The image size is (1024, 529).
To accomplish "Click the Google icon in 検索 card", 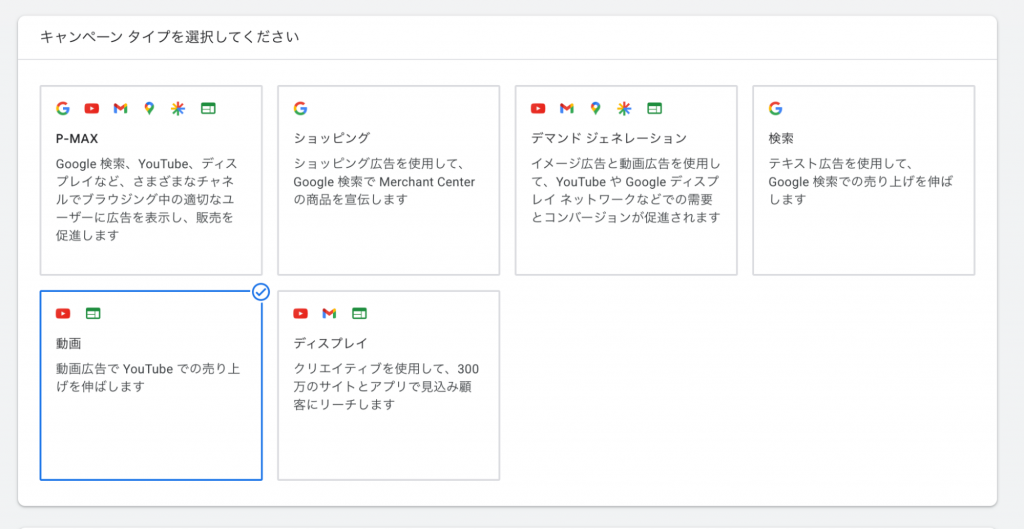I will (775, 108).
